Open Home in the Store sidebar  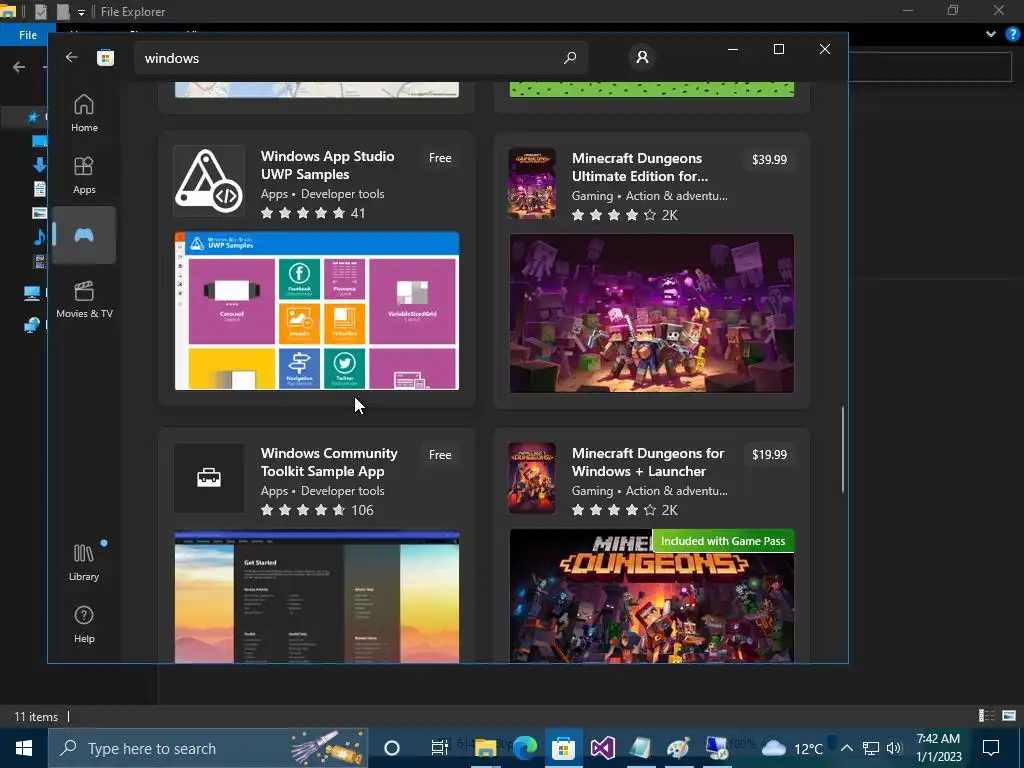coord(84,113)
